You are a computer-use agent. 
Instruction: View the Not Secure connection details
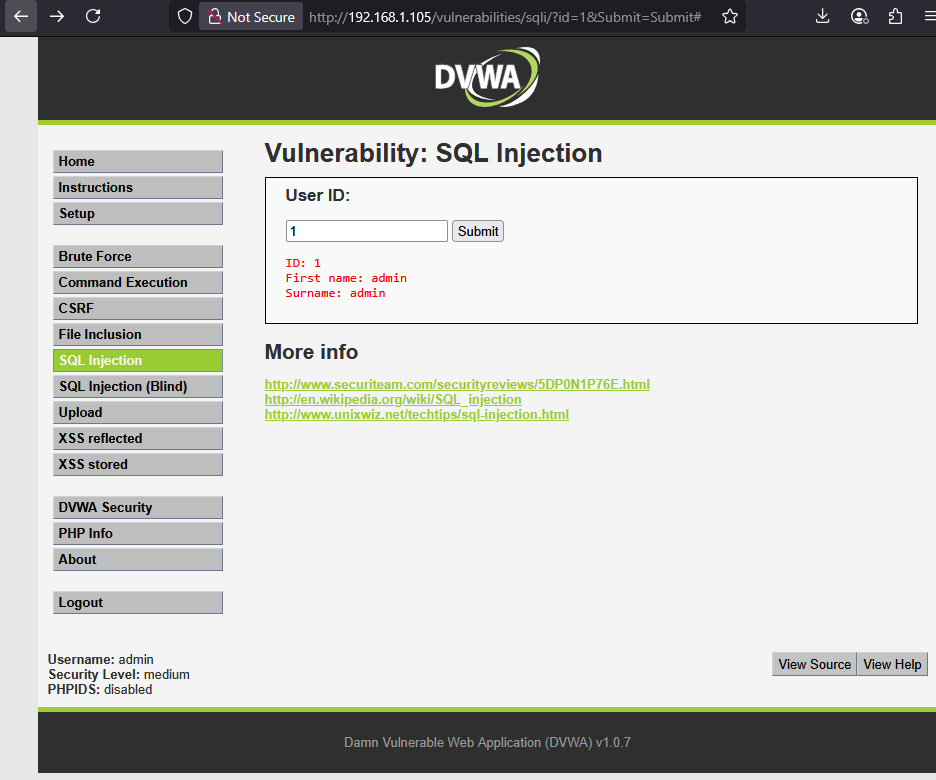[x=250, y=16]
